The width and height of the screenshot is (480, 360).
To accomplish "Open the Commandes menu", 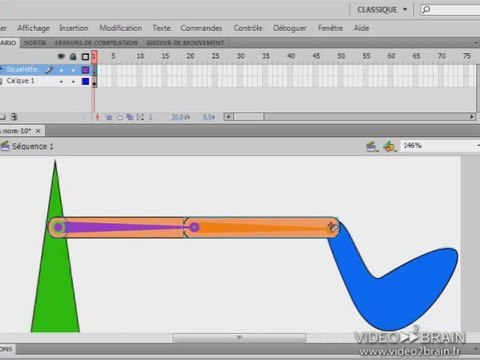I will [201, 28].
